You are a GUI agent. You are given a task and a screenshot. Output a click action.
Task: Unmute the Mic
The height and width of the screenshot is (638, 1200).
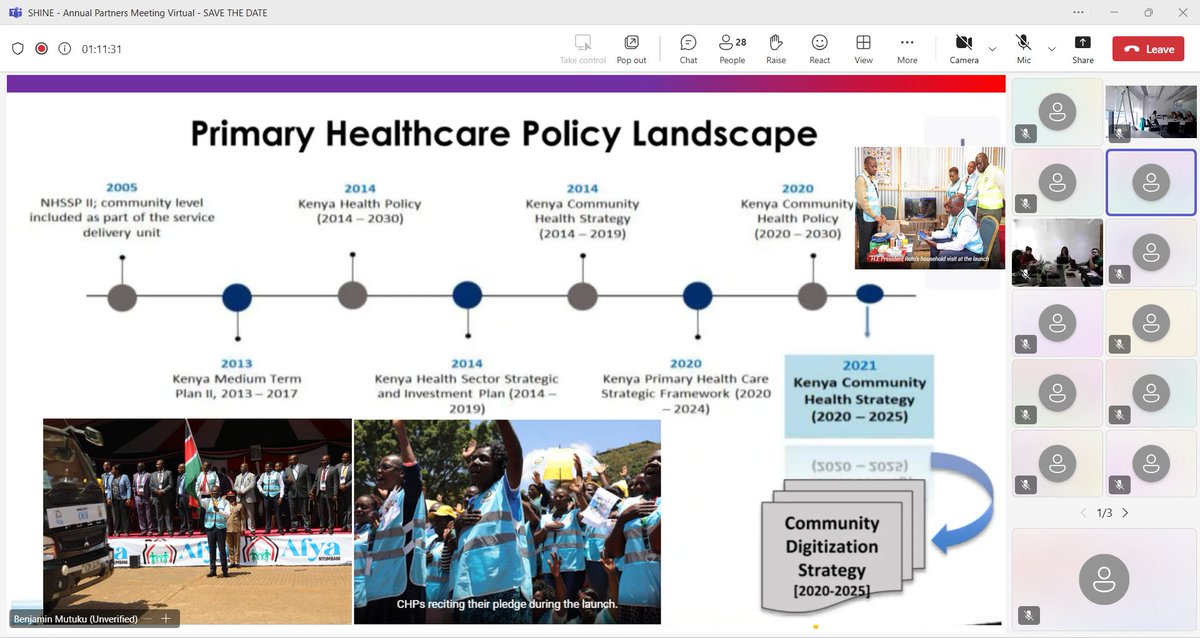click(1023, 48)
